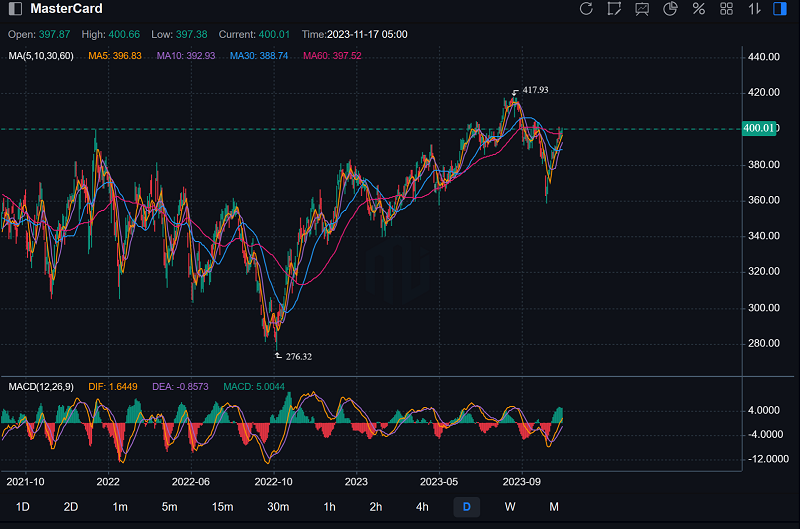
Task: Choose the 1D timeframe option
Action: pos(22,507)
